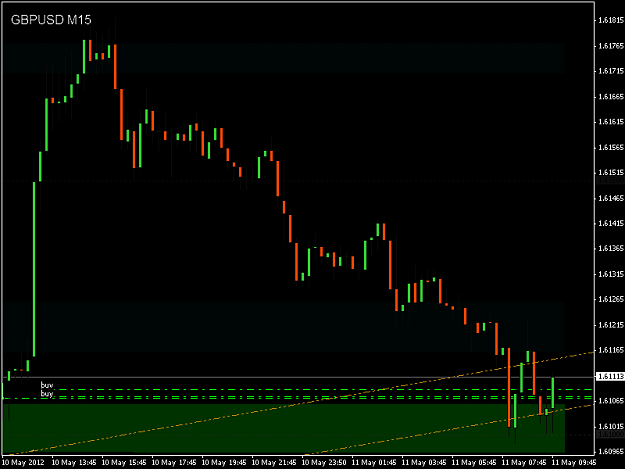Click the 10 May 19:45 time label
Image resolution: width=625 pixels, height=469 pixels.
224,462
